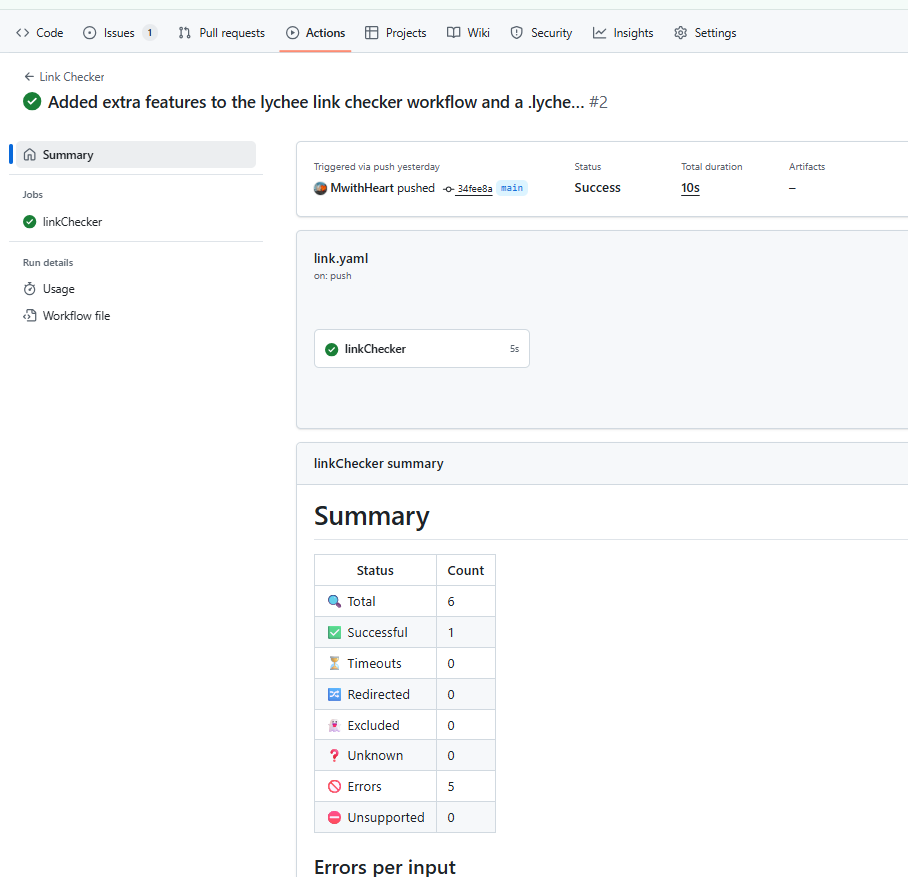
Task: Open Usage under Run details
Action: pyautogui.click(x=58, y=289)
